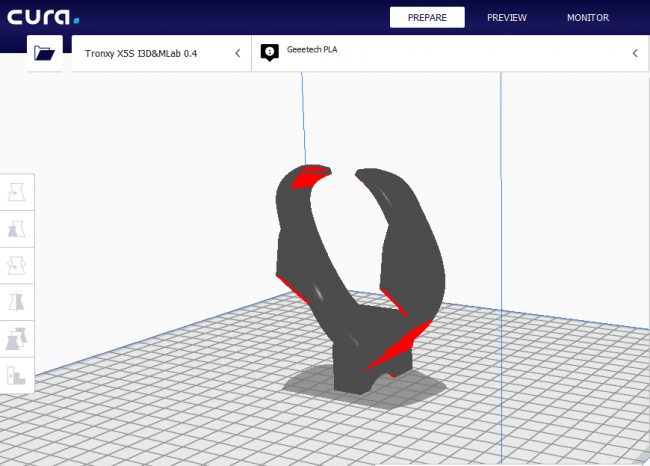Click the extruder material icon
The image size is (650, 466).
[268, 53]
